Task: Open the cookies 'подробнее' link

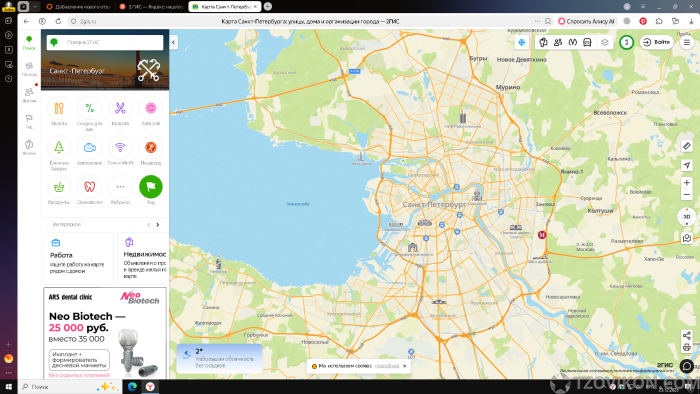Action: click(387, 366)
